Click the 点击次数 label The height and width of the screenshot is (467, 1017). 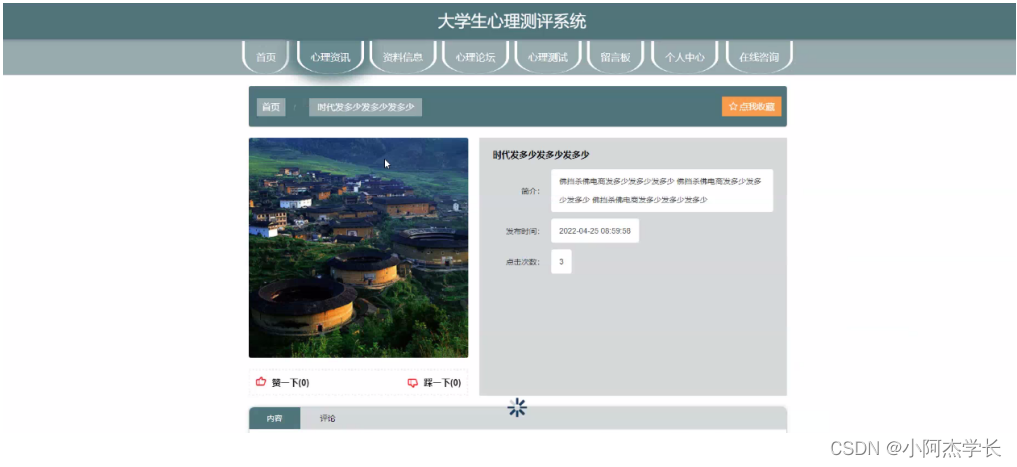point(523,262)
